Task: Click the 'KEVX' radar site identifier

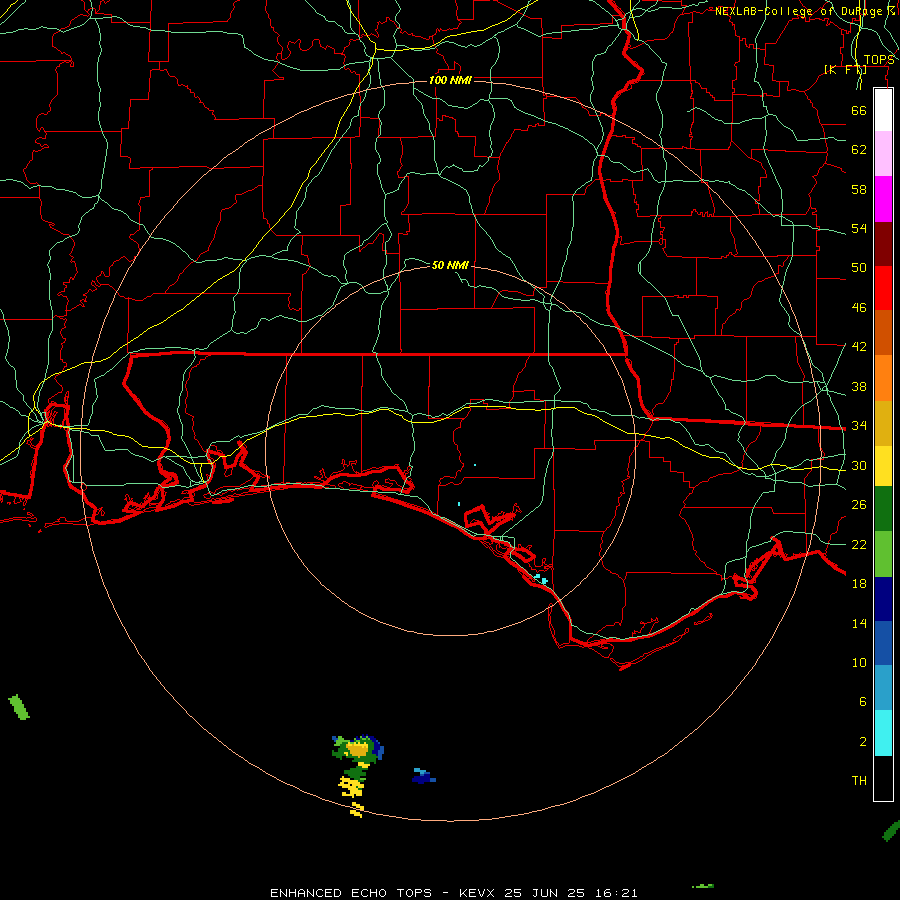Action: 476,893
